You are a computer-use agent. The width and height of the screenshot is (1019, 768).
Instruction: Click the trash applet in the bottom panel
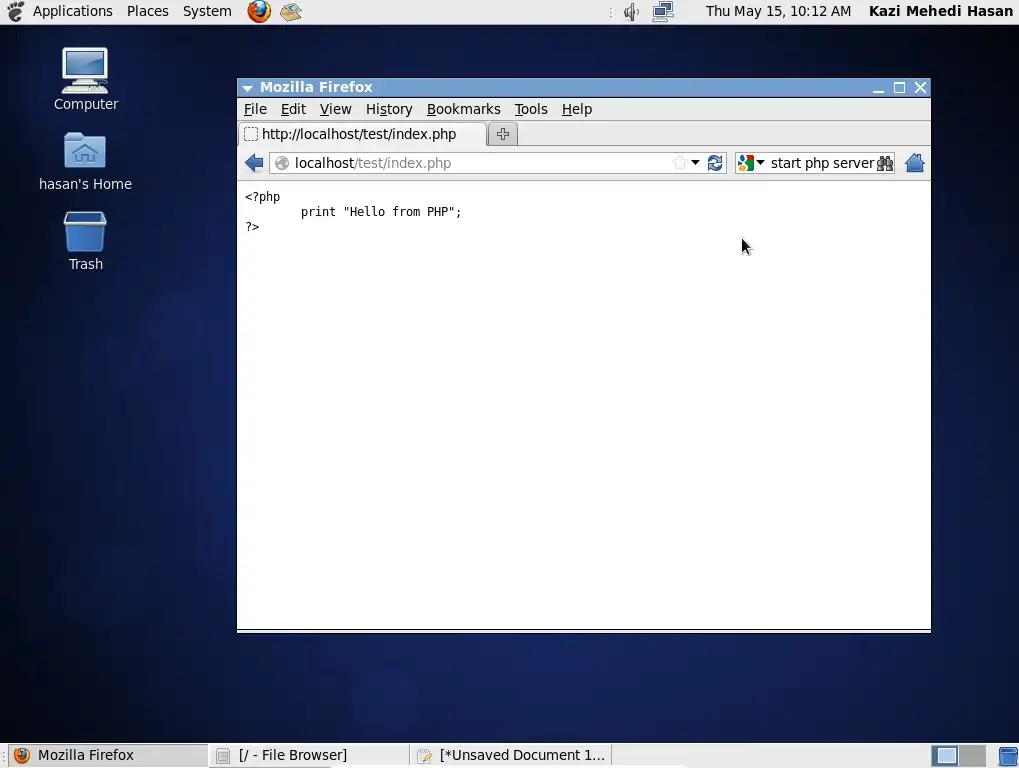(1008, 756)
